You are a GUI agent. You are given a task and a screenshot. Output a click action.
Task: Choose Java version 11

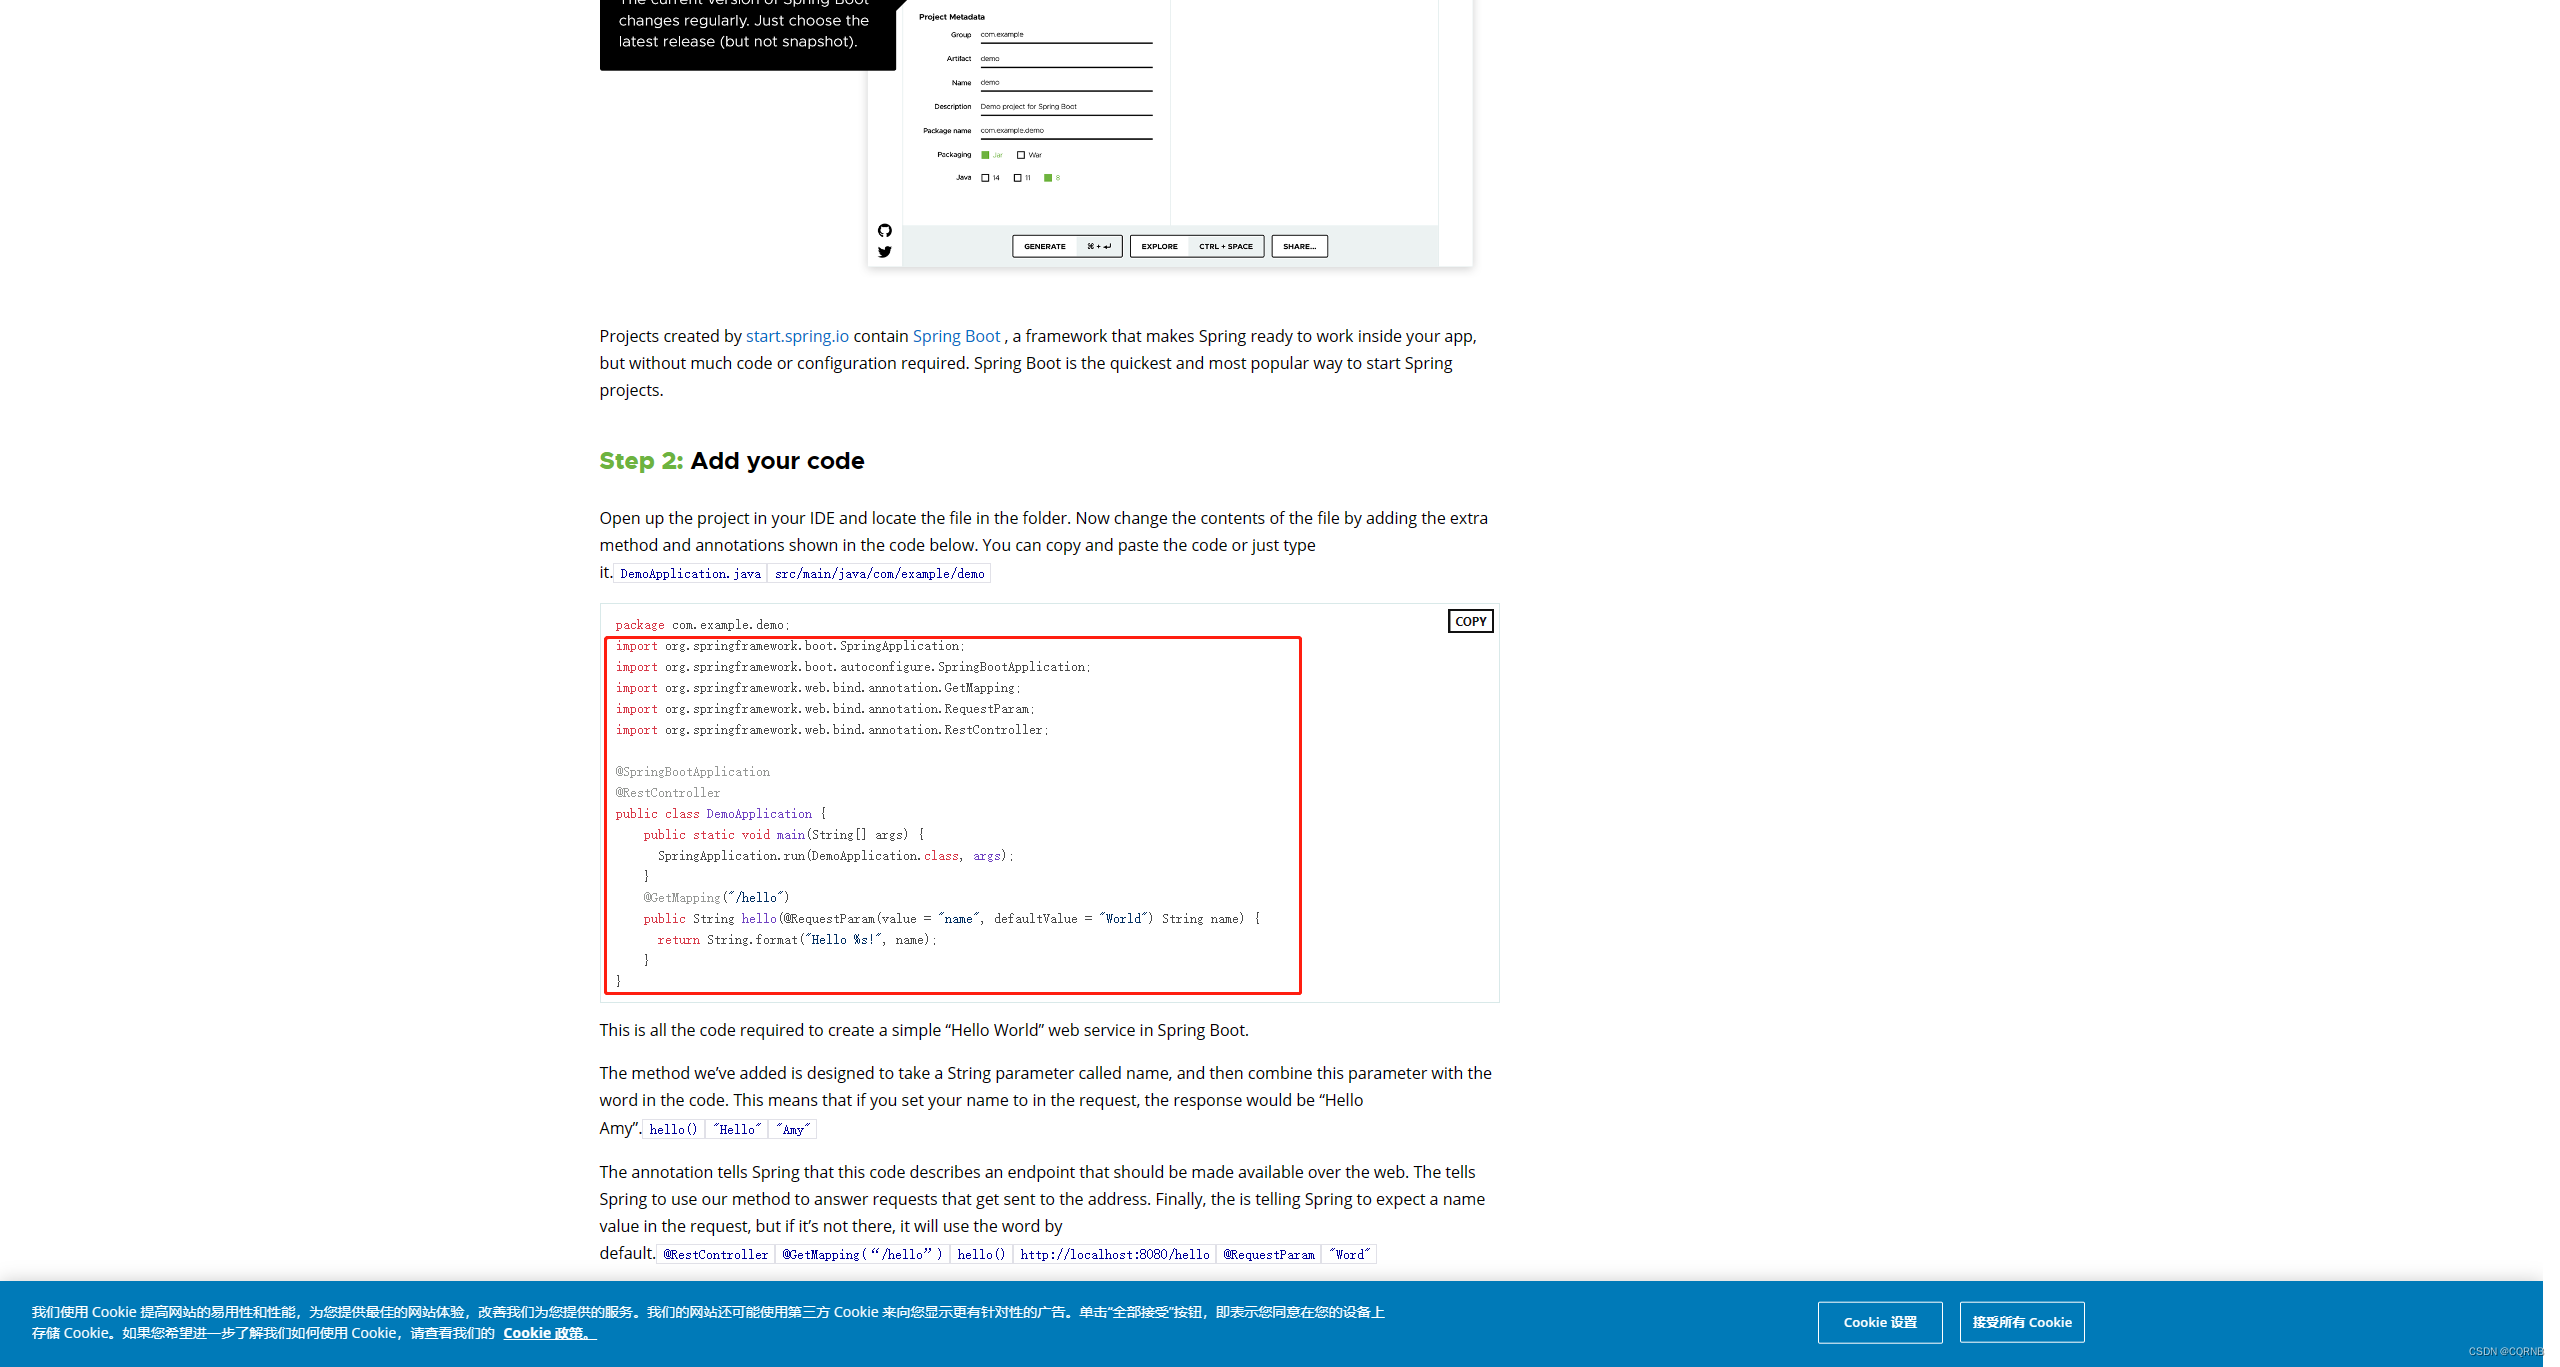tap(1018, 178)
